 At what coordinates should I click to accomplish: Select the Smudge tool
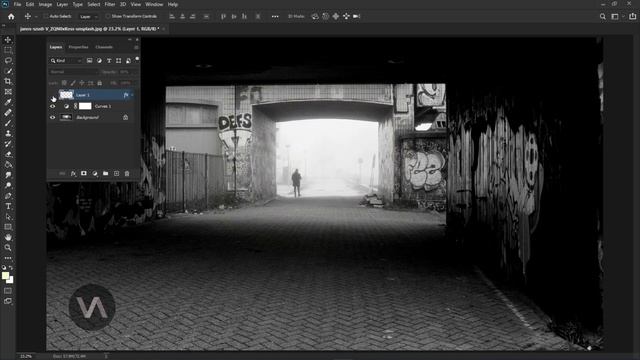click(8, 175)
